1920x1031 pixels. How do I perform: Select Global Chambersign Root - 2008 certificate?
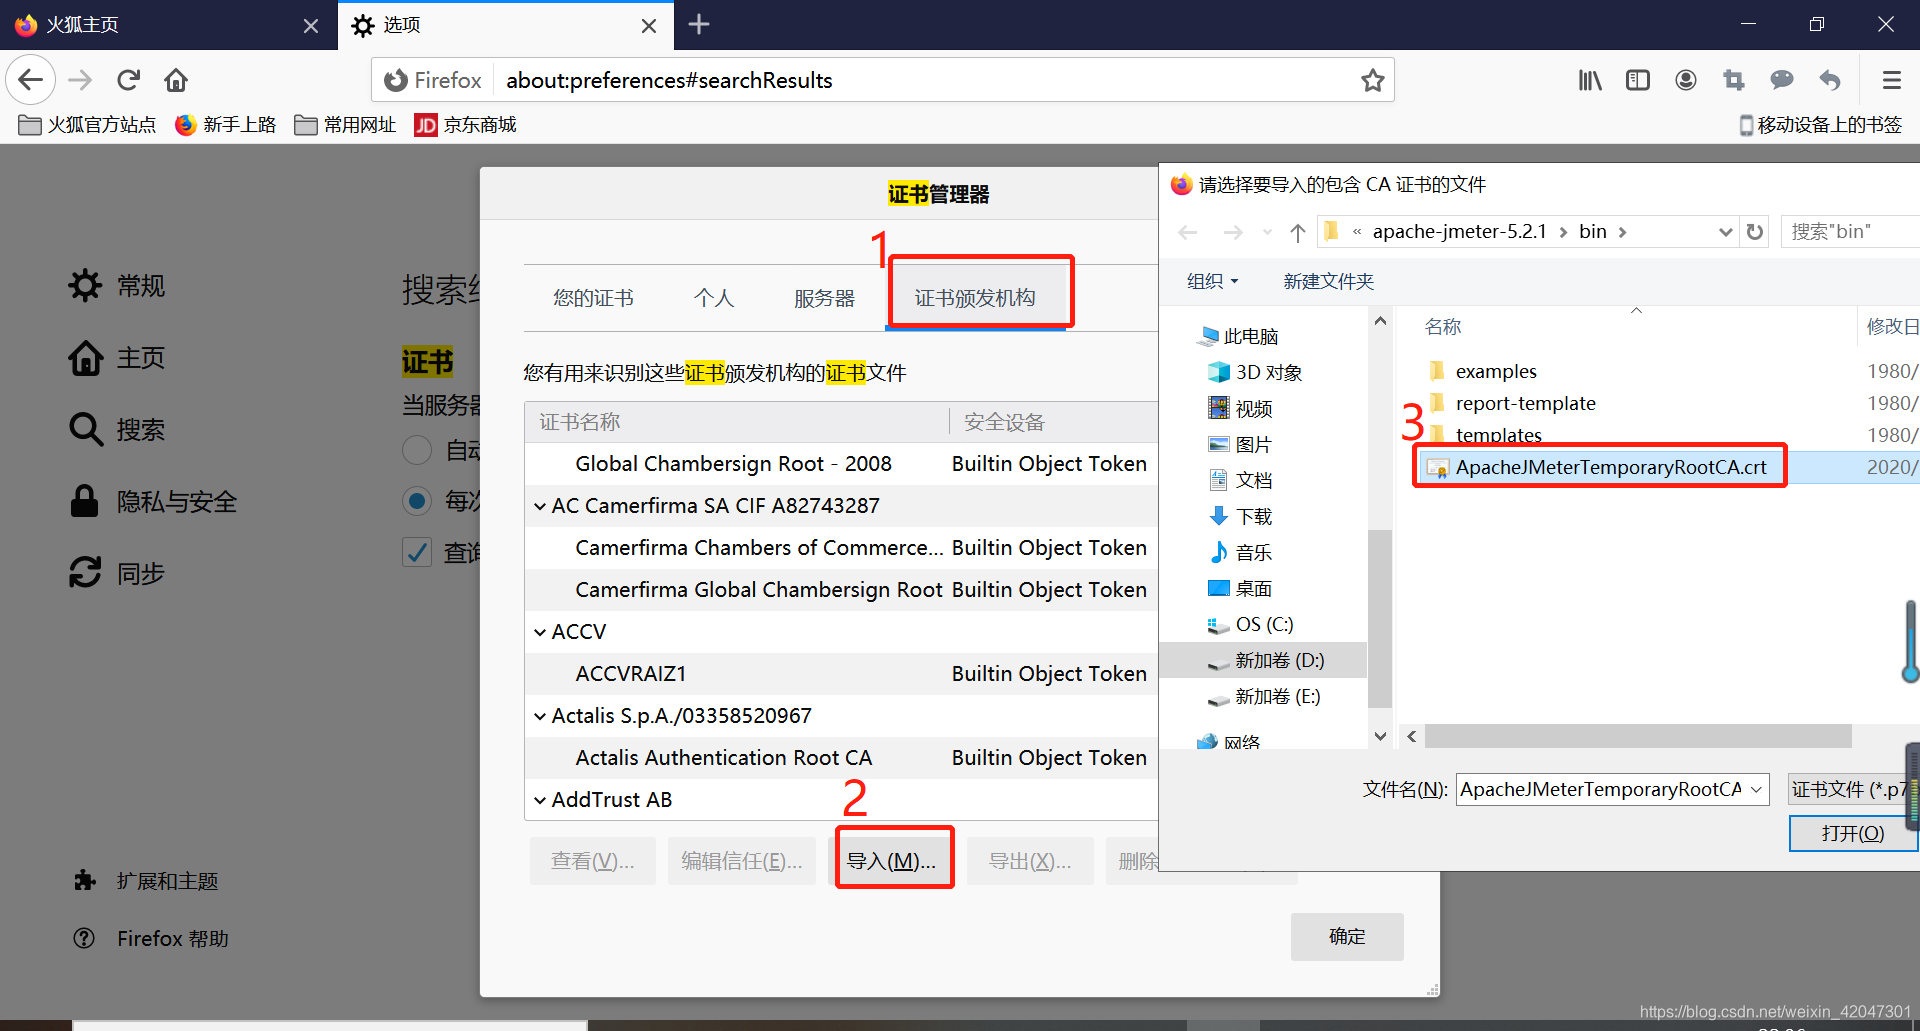point(841,464)
